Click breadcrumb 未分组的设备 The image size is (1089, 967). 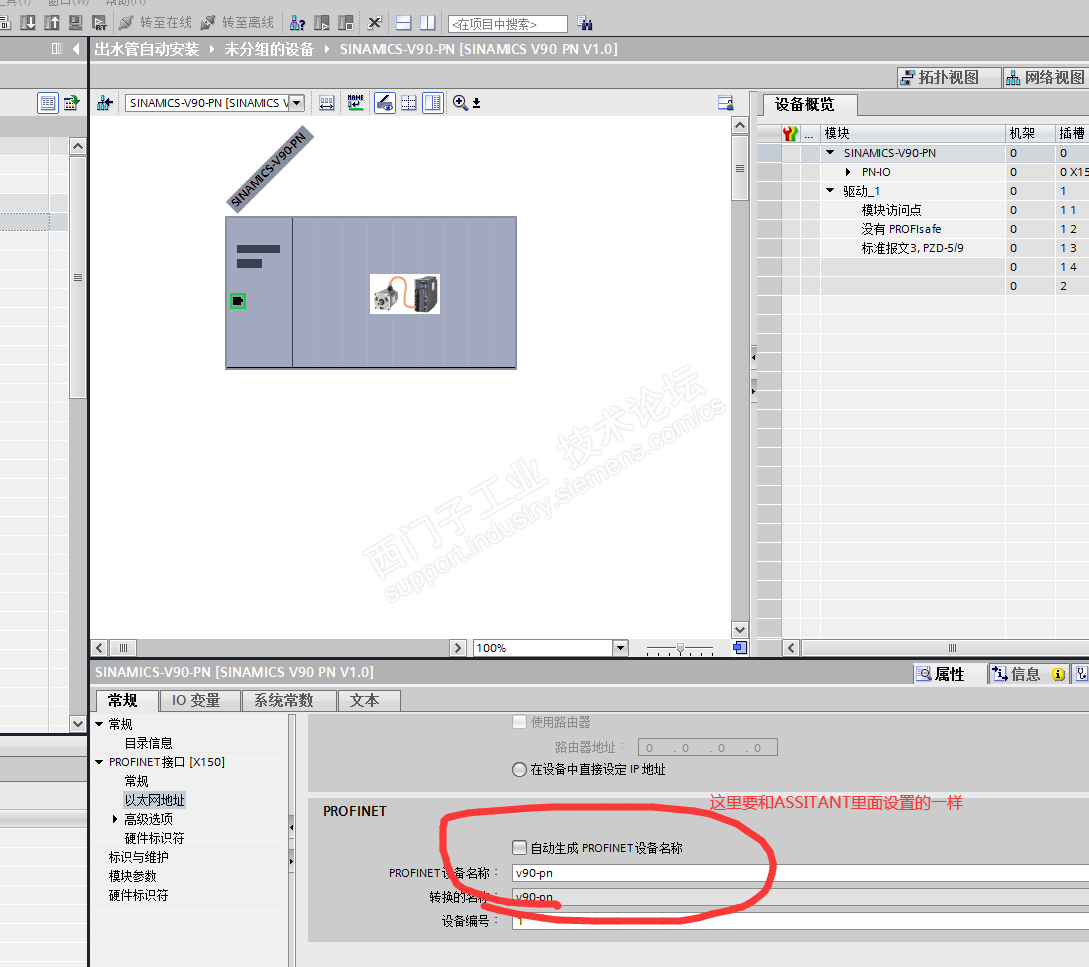point(269,49)
